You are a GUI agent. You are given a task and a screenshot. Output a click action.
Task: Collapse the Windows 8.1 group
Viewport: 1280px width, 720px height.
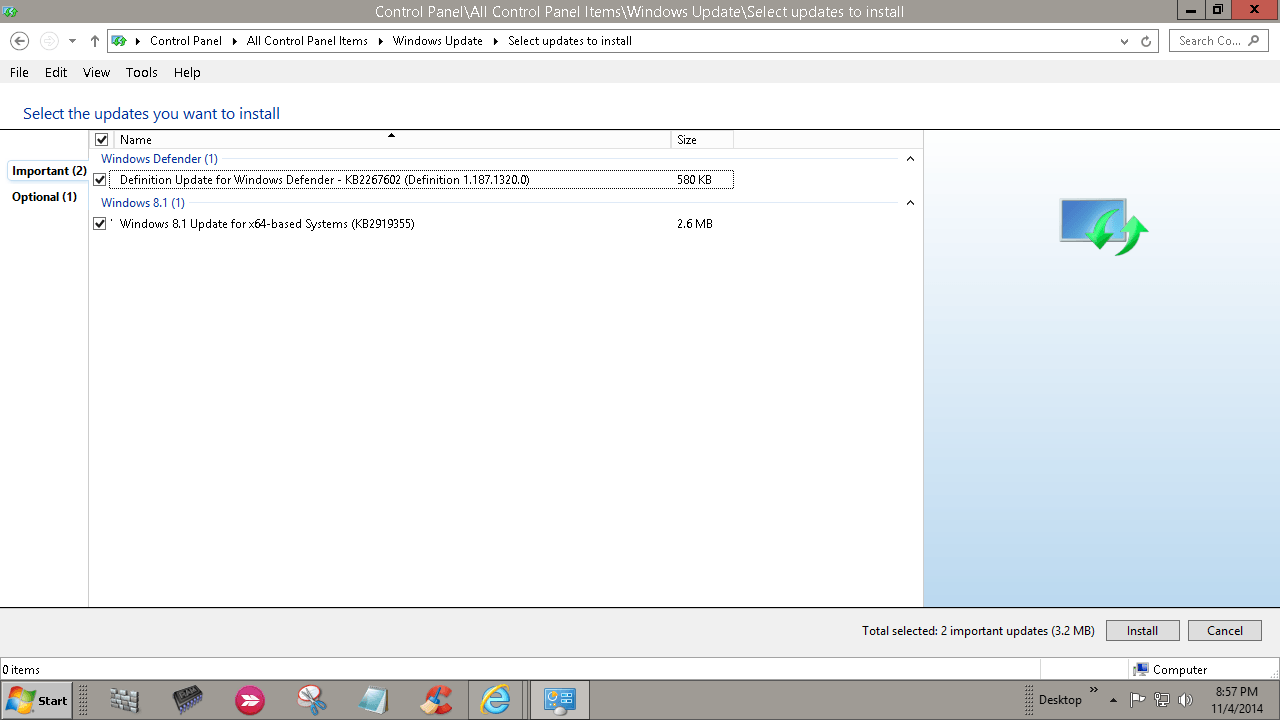(x=910, y=203)
